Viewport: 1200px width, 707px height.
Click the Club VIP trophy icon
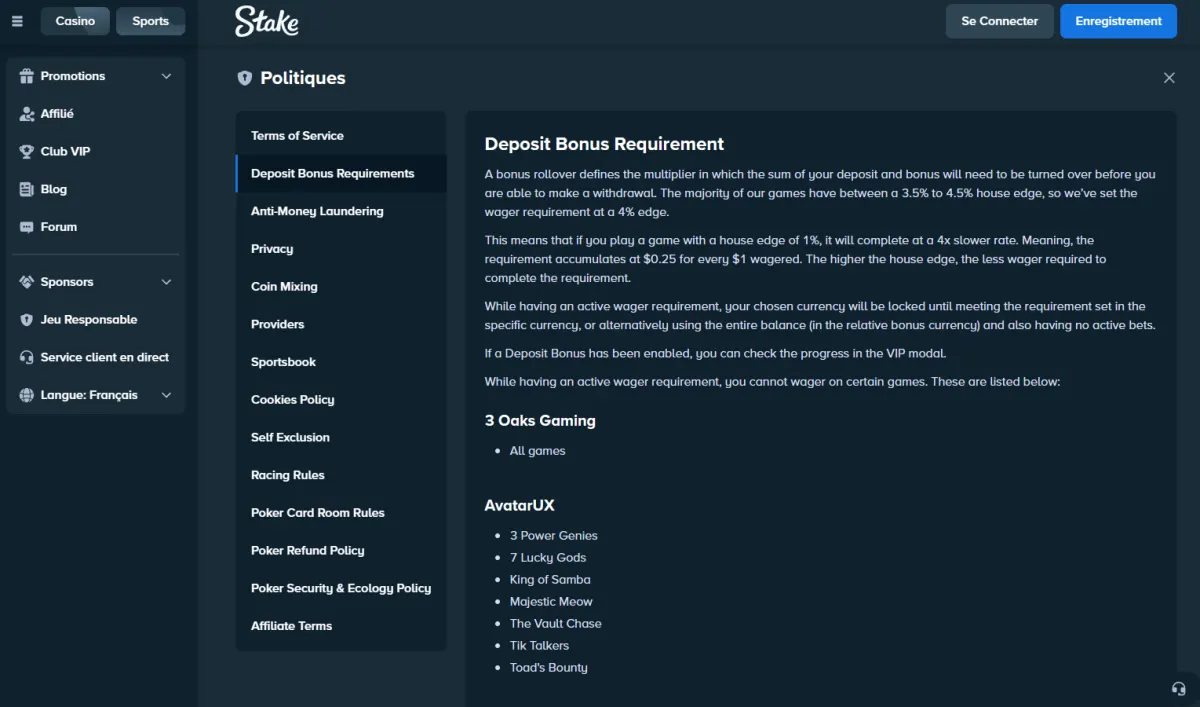click(x=27, y=152)
